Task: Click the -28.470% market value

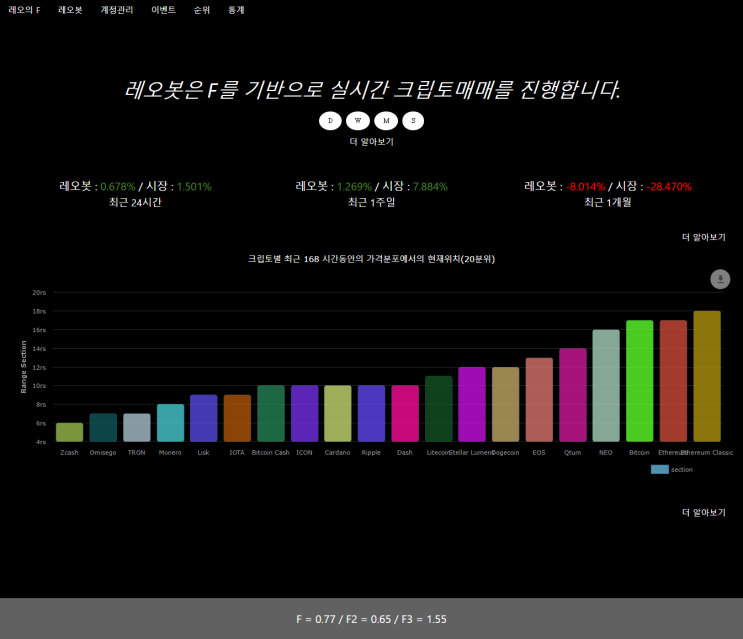Action: click(x=669, y=187)
